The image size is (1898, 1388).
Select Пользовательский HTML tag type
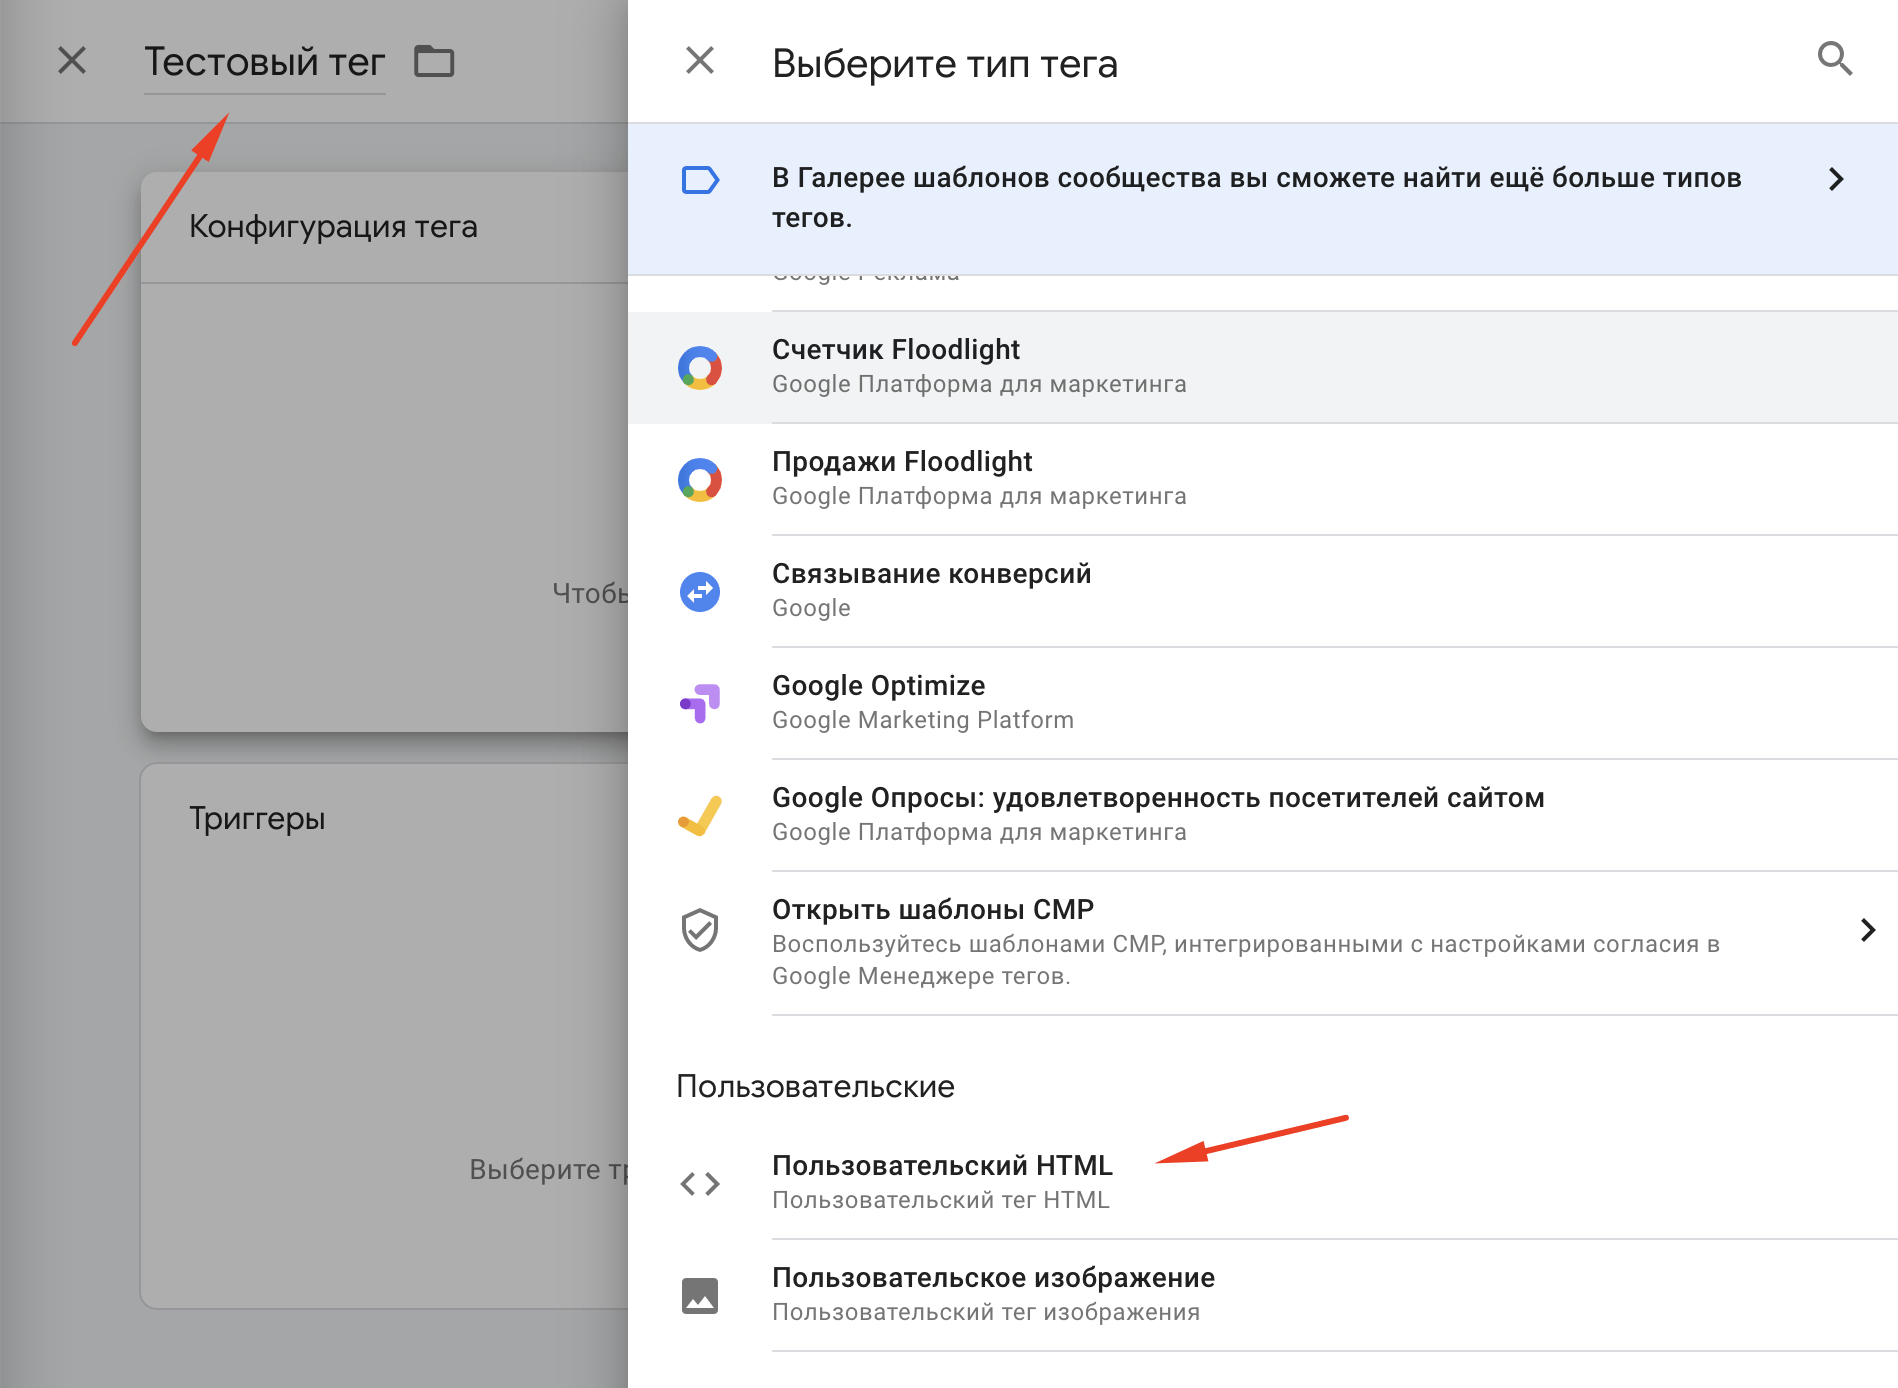(x=1263, y=1183)
